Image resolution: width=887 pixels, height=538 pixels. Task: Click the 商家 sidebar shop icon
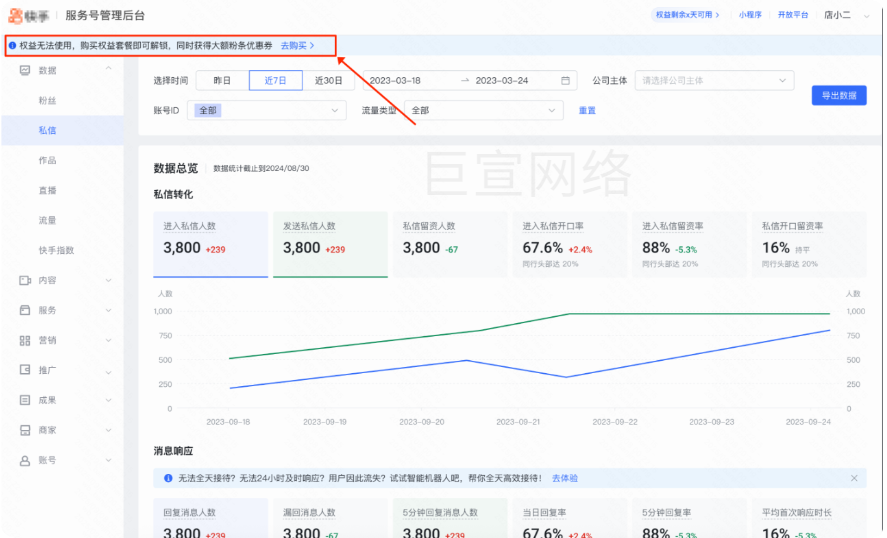25,430
